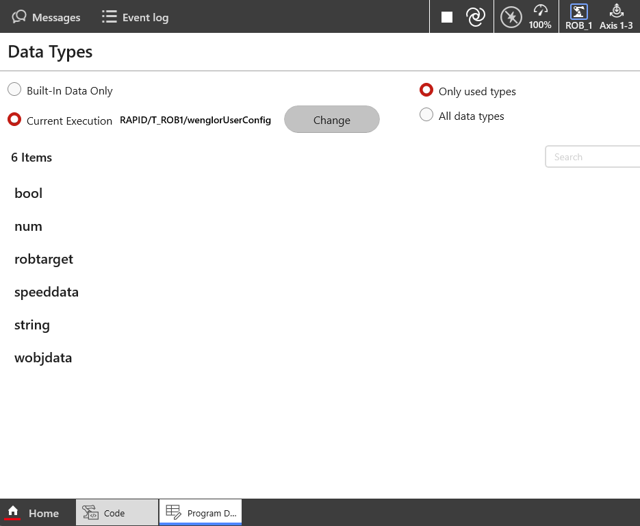Go to the Home screen
Screen dimensions: 640x526
tap(33, 513)
